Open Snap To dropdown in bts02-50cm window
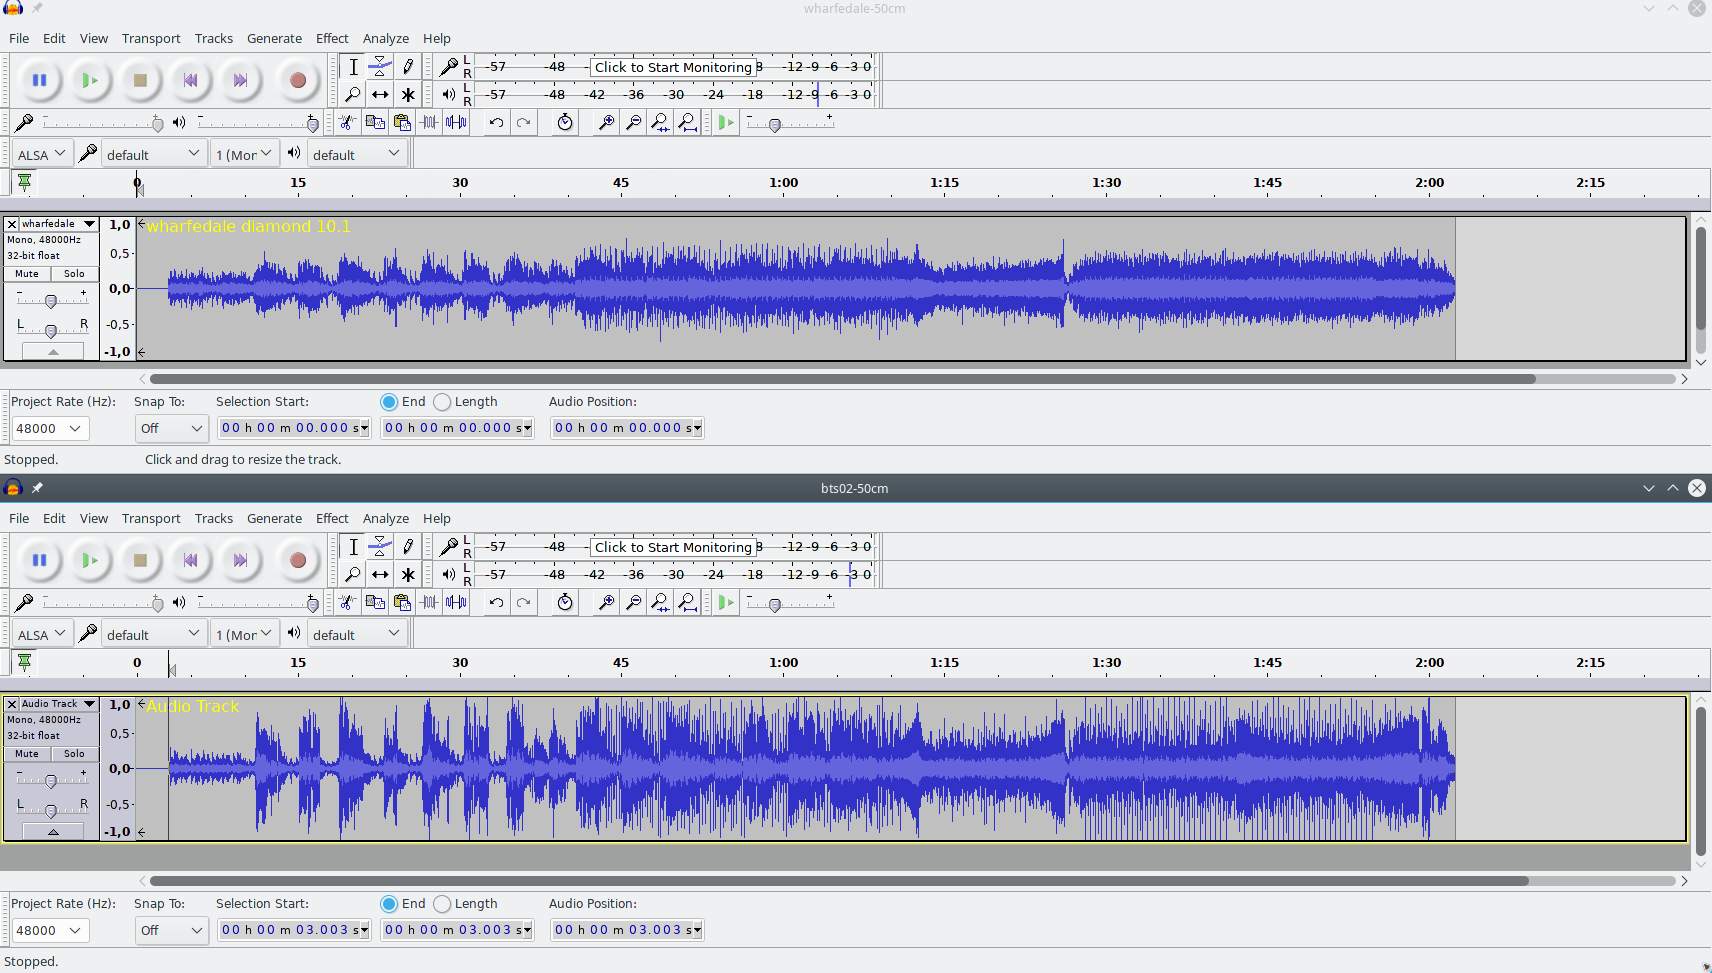Viewport: 1712px width, 973px height. pyautogui.click(x=171, y=930)
